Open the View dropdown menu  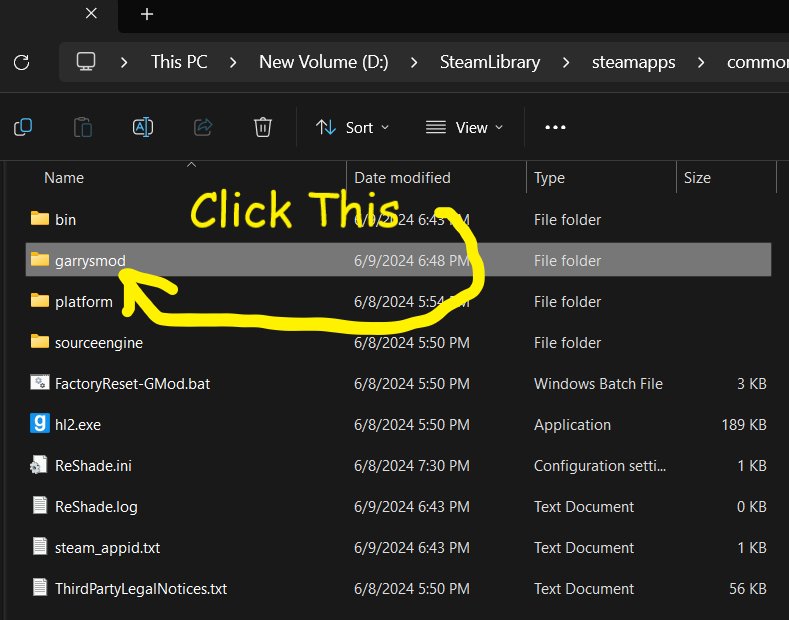pyautogui.click(x=464, y=127)
